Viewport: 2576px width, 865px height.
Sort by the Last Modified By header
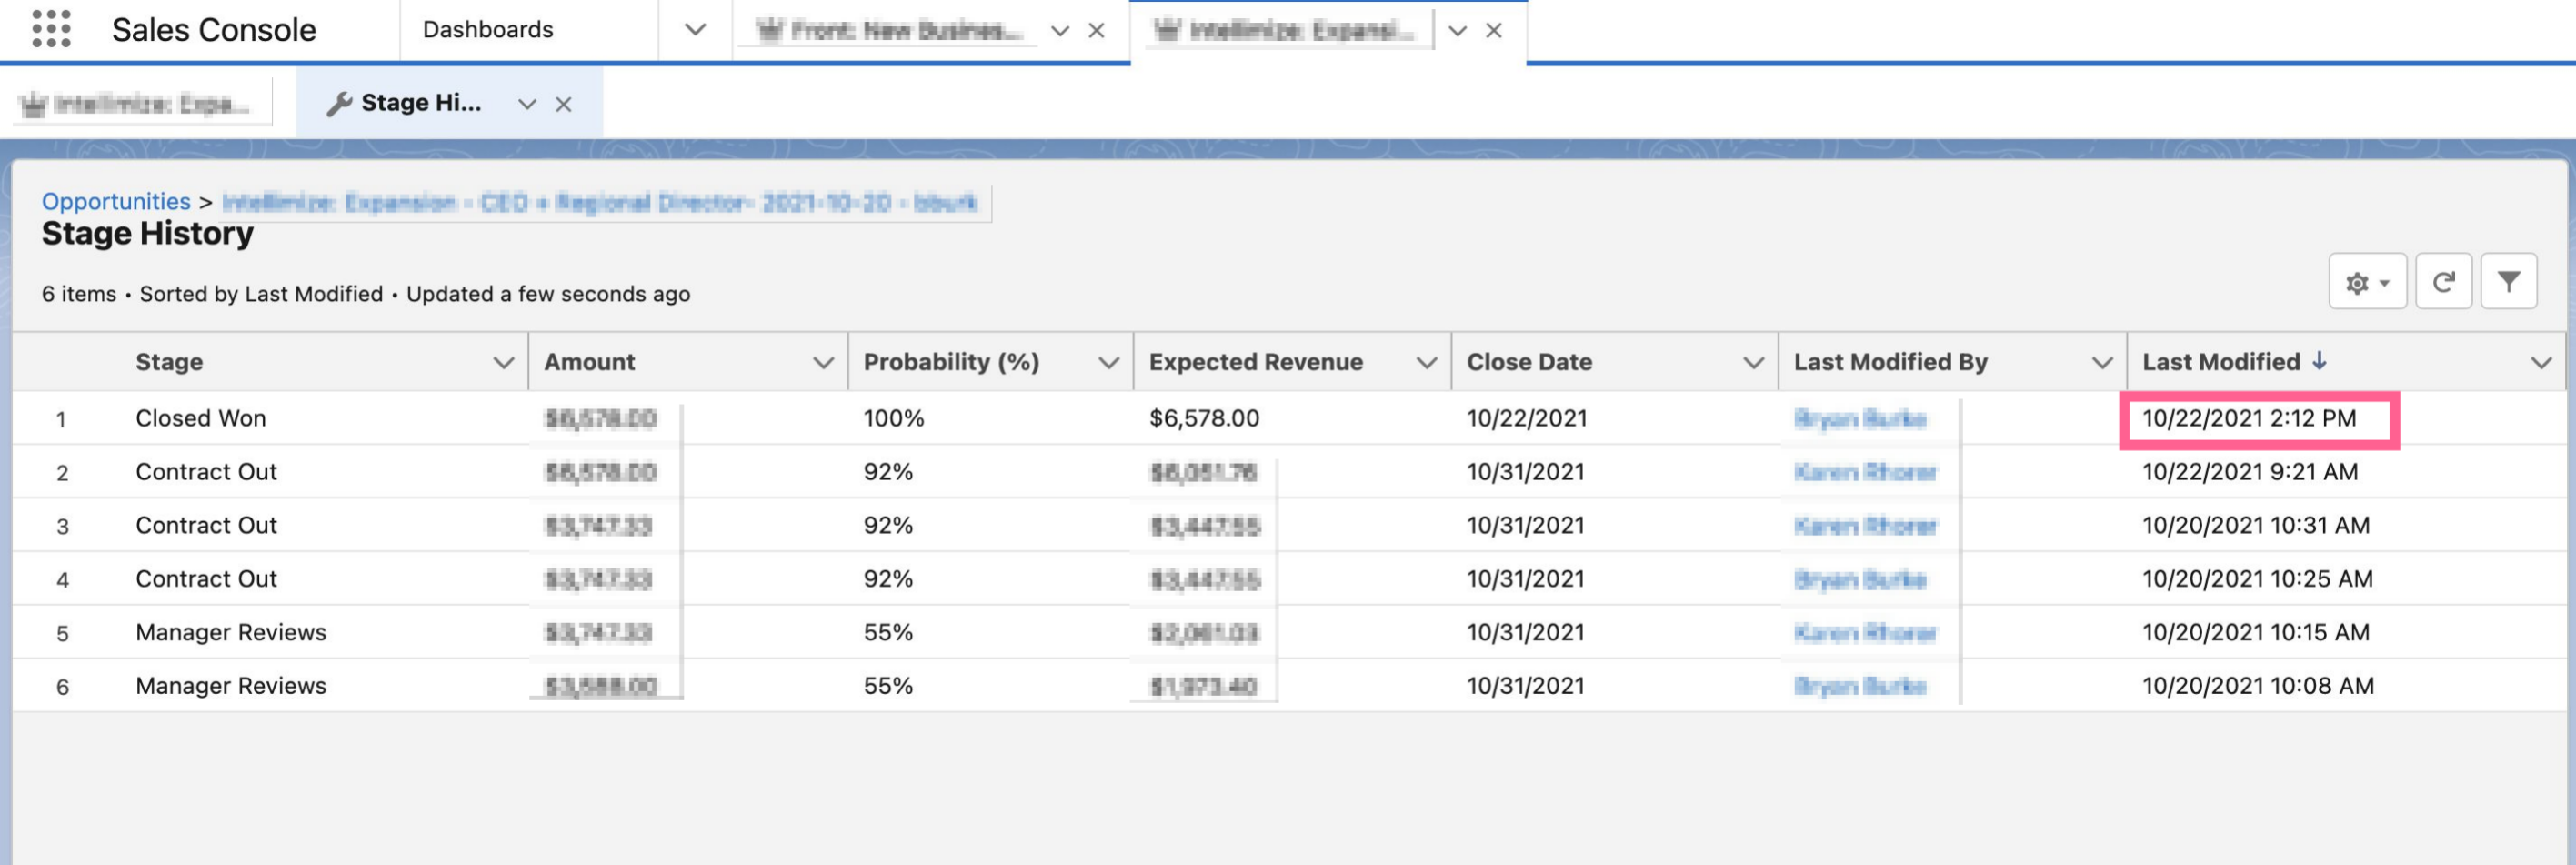coord(1890,362)
